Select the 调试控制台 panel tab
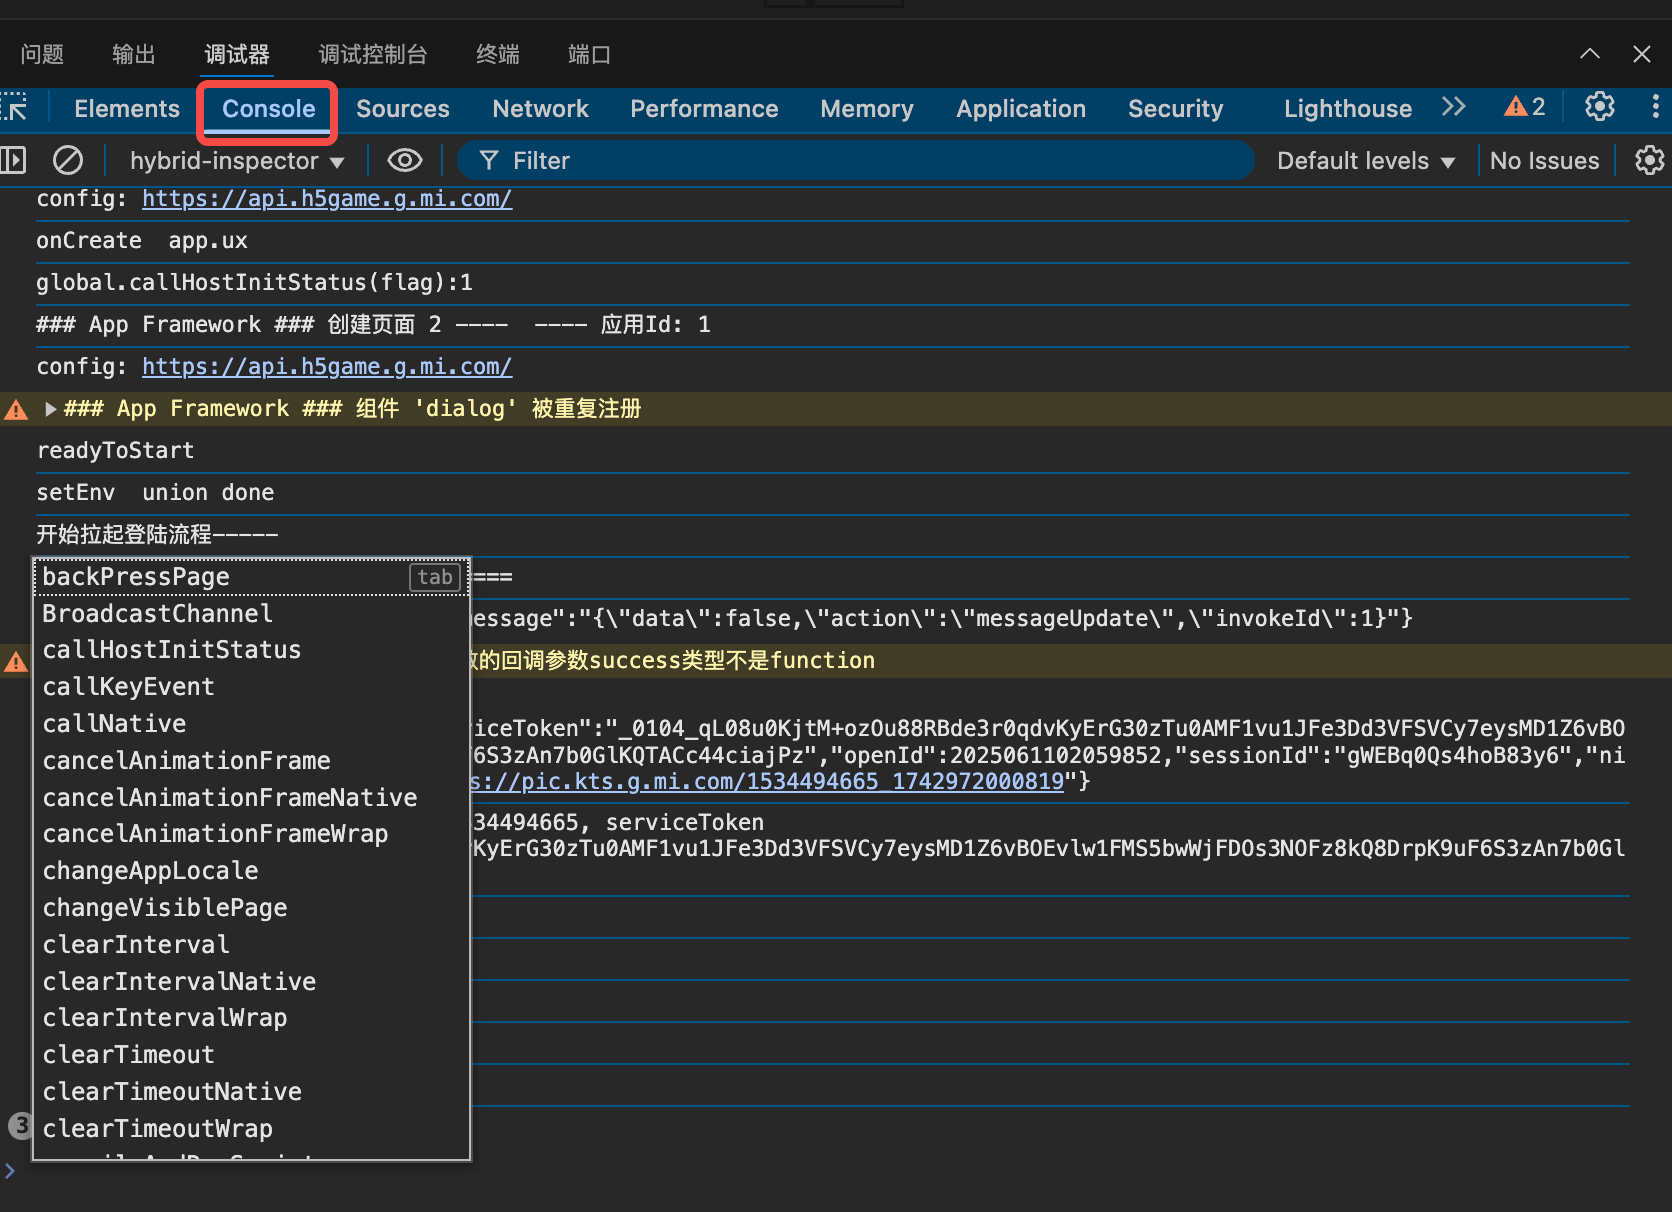The width and height of the screenshot is (1672, 1212). pyautogui.click(x=372, y=55)
